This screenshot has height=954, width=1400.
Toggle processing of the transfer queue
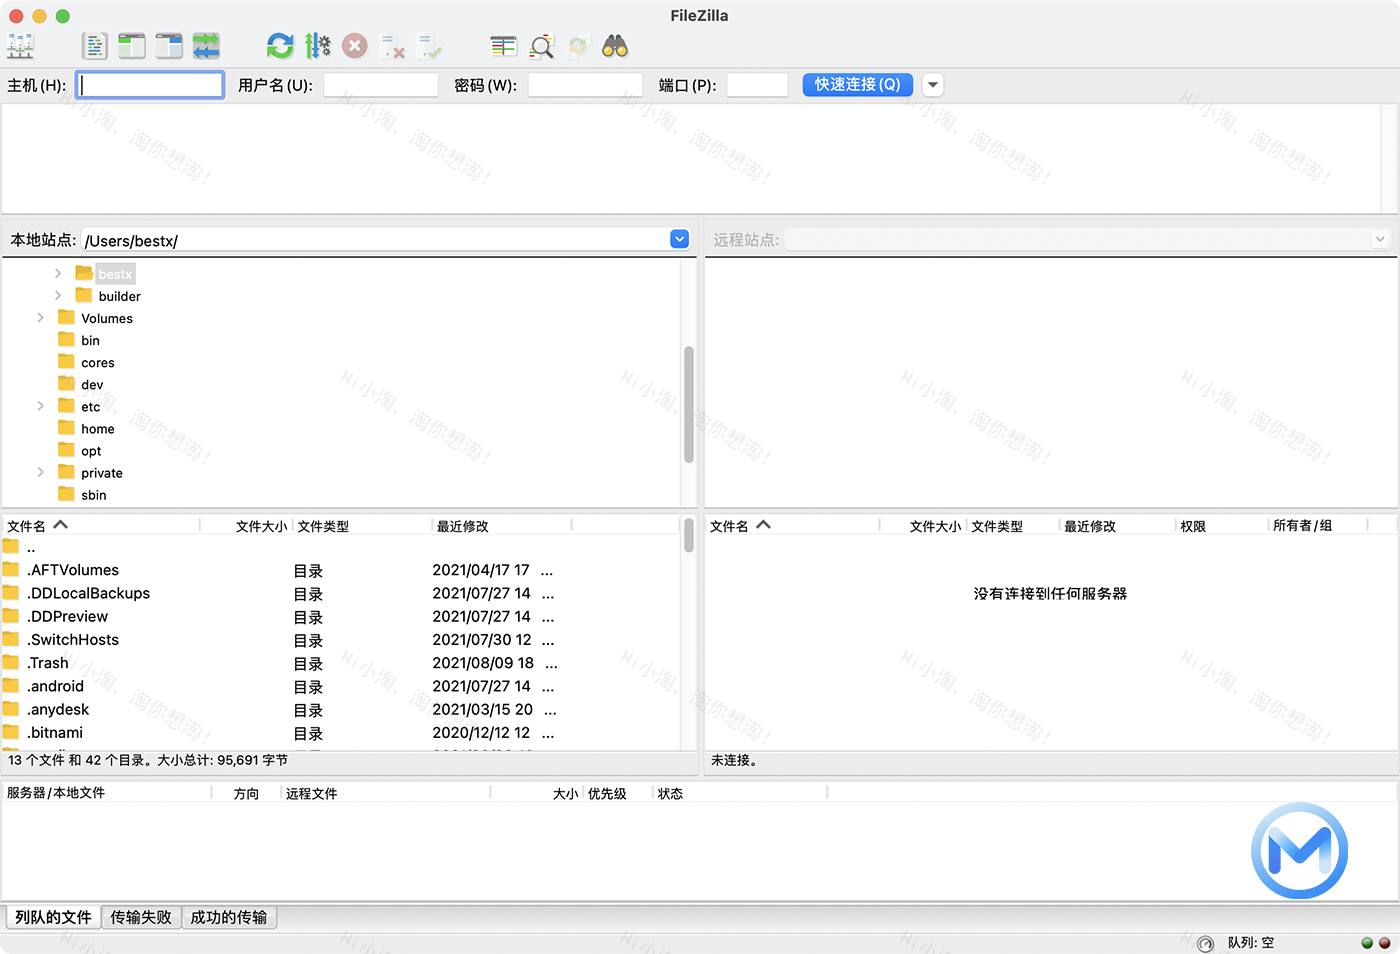click(x=317, y=46)
